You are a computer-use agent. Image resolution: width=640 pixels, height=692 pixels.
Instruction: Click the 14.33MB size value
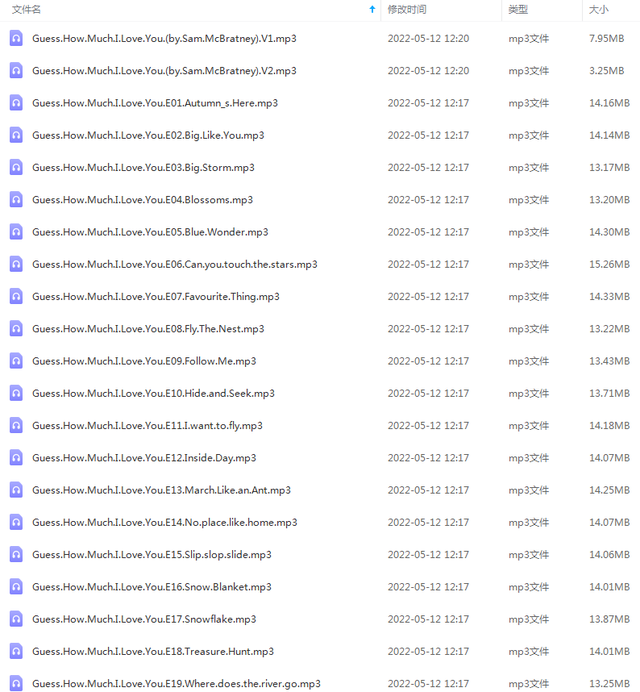click(x=610, y=296)
